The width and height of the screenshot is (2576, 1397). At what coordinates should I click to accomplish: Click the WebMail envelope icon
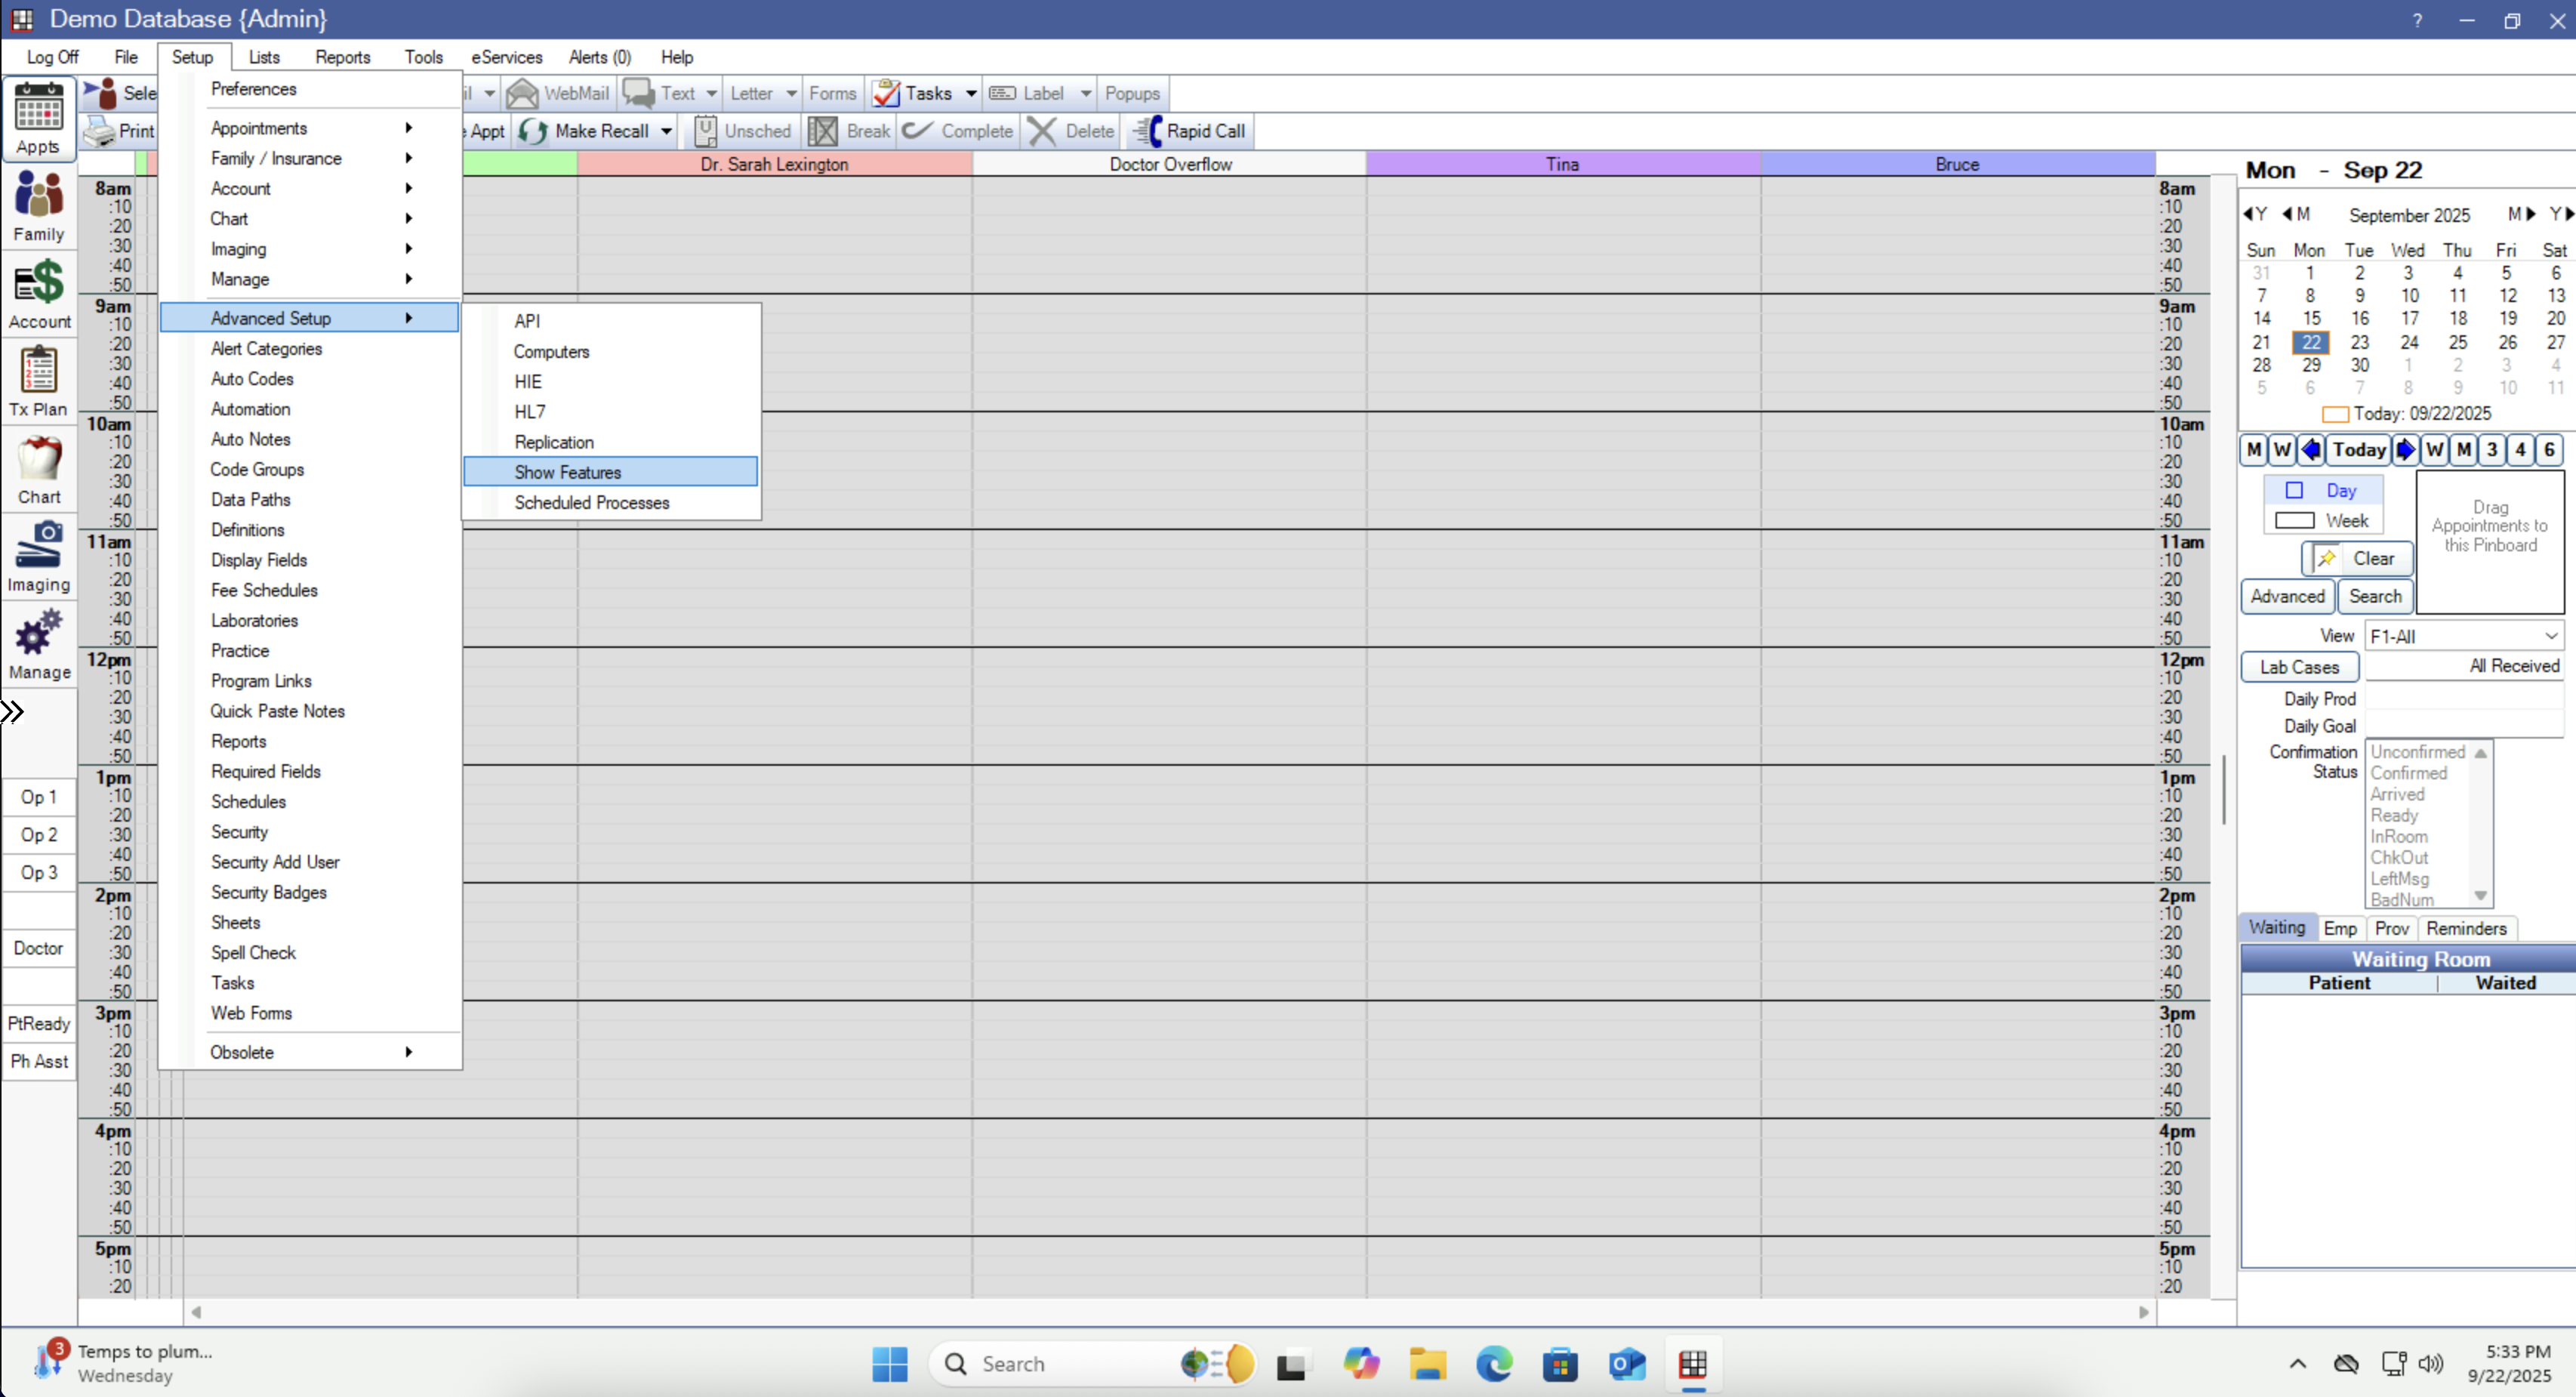pos(522,93)
